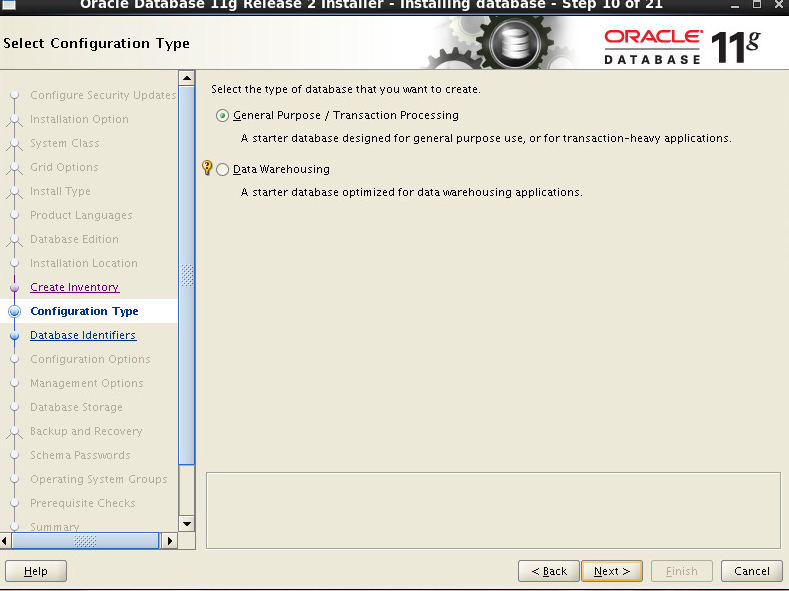The width and height of the screenshot is (789, 591).
Task: Click the Configuration Options step
Action: (x=90, y=359)
